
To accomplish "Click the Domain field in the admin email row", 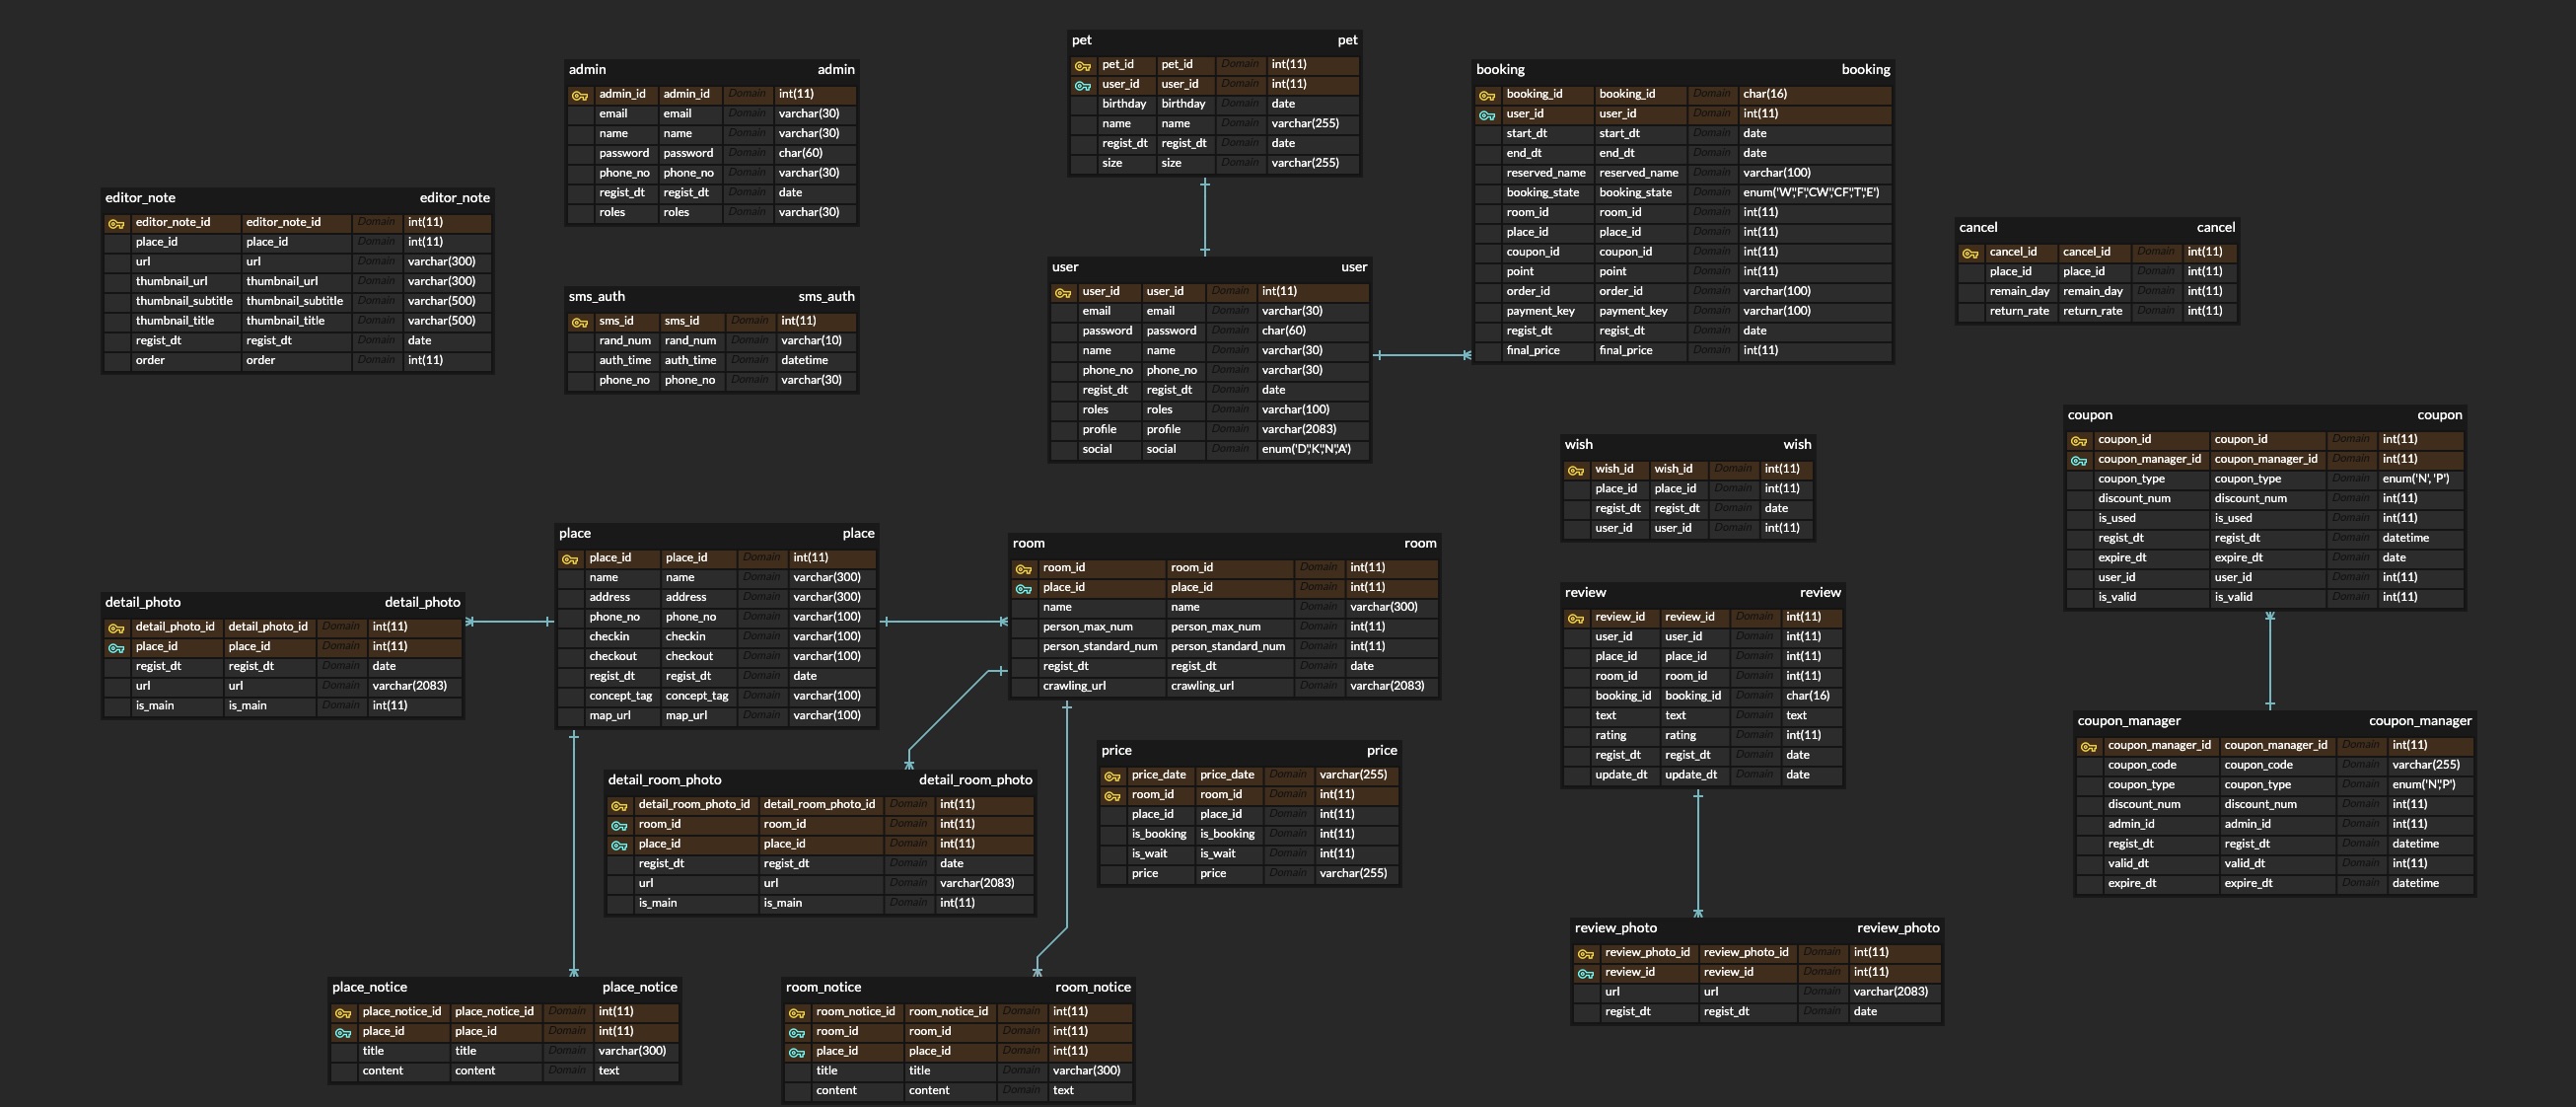I will click(746, 113).
